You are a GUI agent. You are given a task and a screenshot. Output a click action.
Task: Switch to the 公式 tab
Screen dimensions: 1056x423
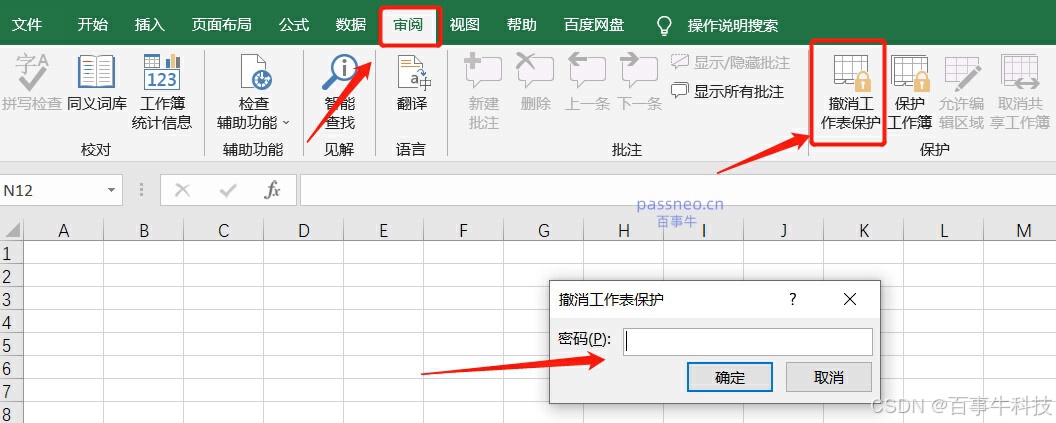[294, 25]
